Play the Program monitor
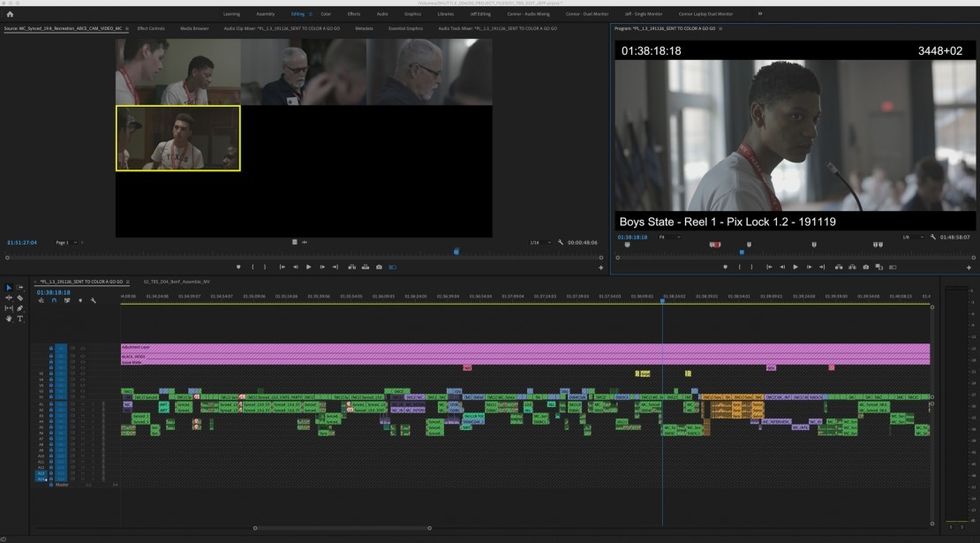 coord(795,267)
